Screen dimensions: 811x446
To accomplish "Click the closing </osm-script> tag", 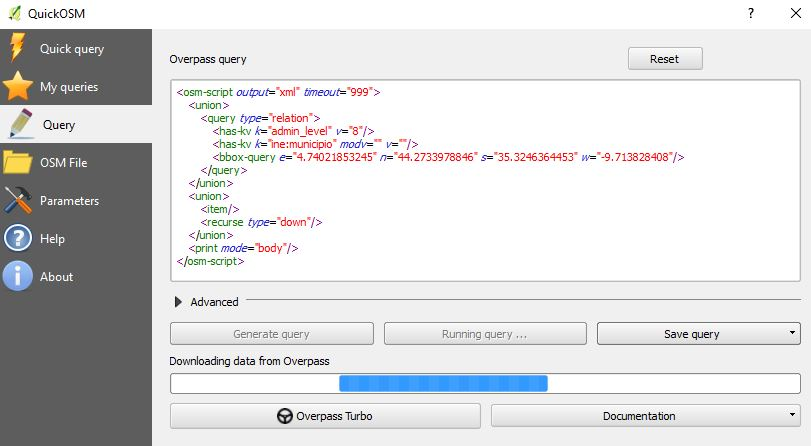I will pyautogui.click(x=210, y=261).
